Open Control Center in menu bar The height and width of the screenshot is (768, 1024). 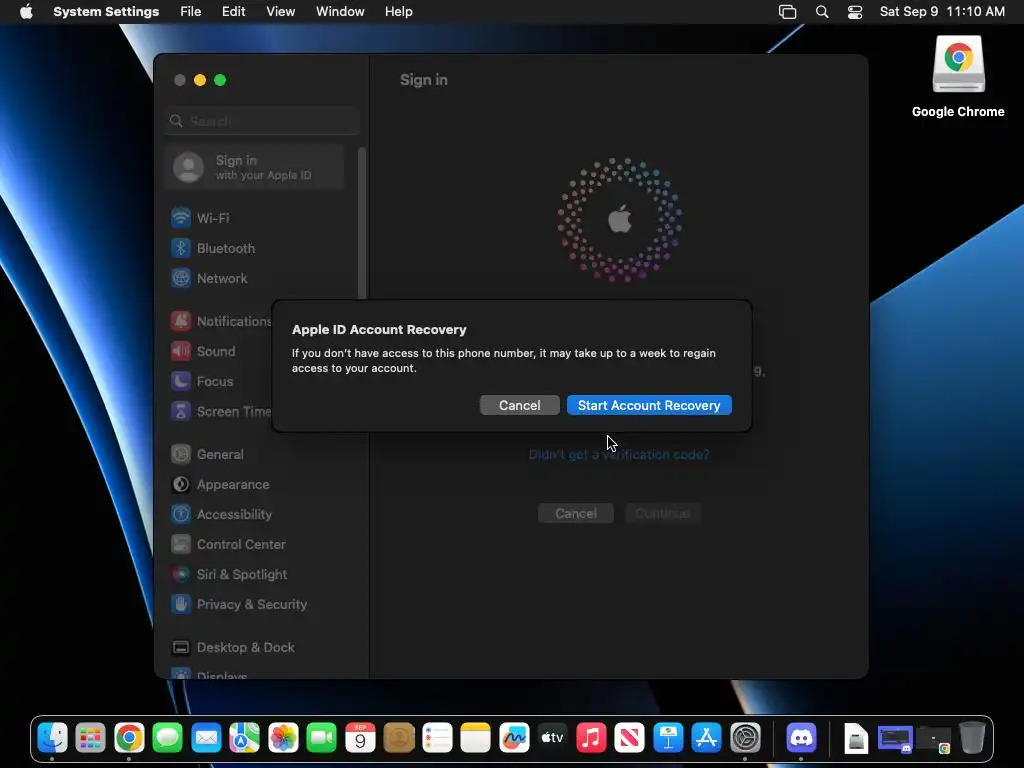[855, 12]
